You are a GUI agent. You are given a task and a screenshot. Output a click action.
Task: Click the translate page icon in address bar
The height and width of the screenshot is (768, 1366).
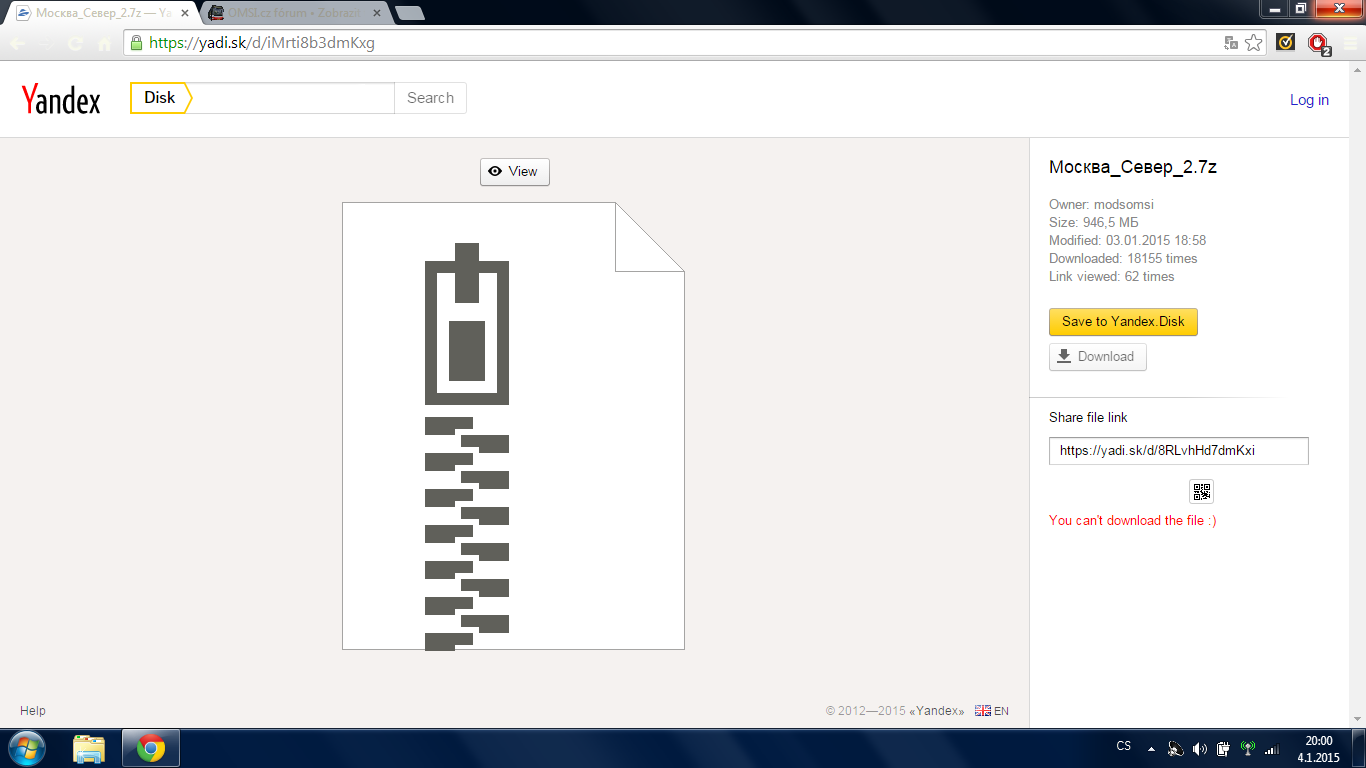(x=1231, y=43)
